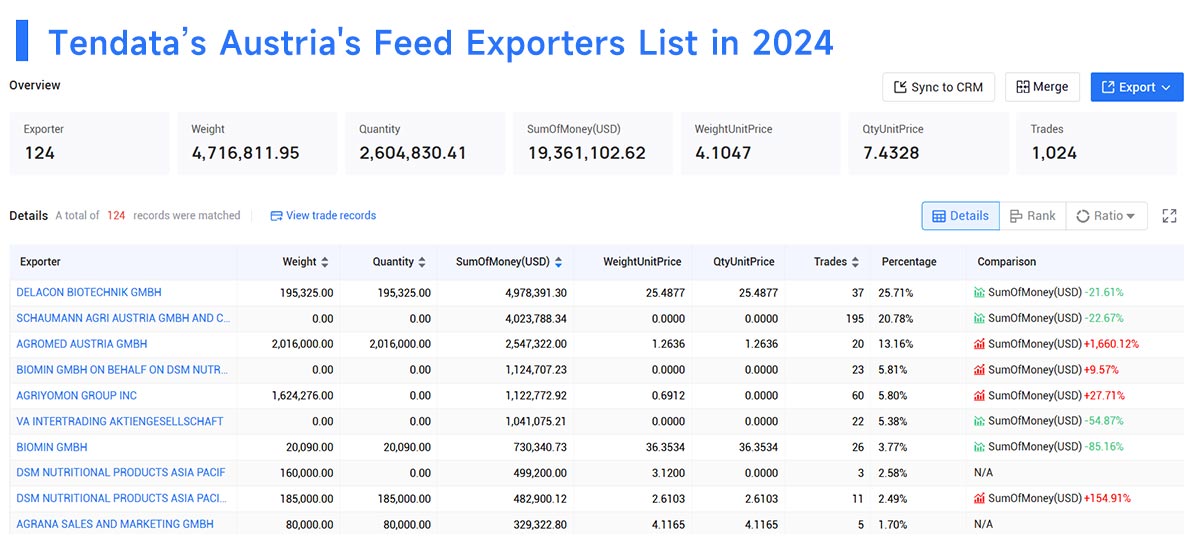Click comparison value +1,660.12%
1190x538 pixels.
(1111, 344)
